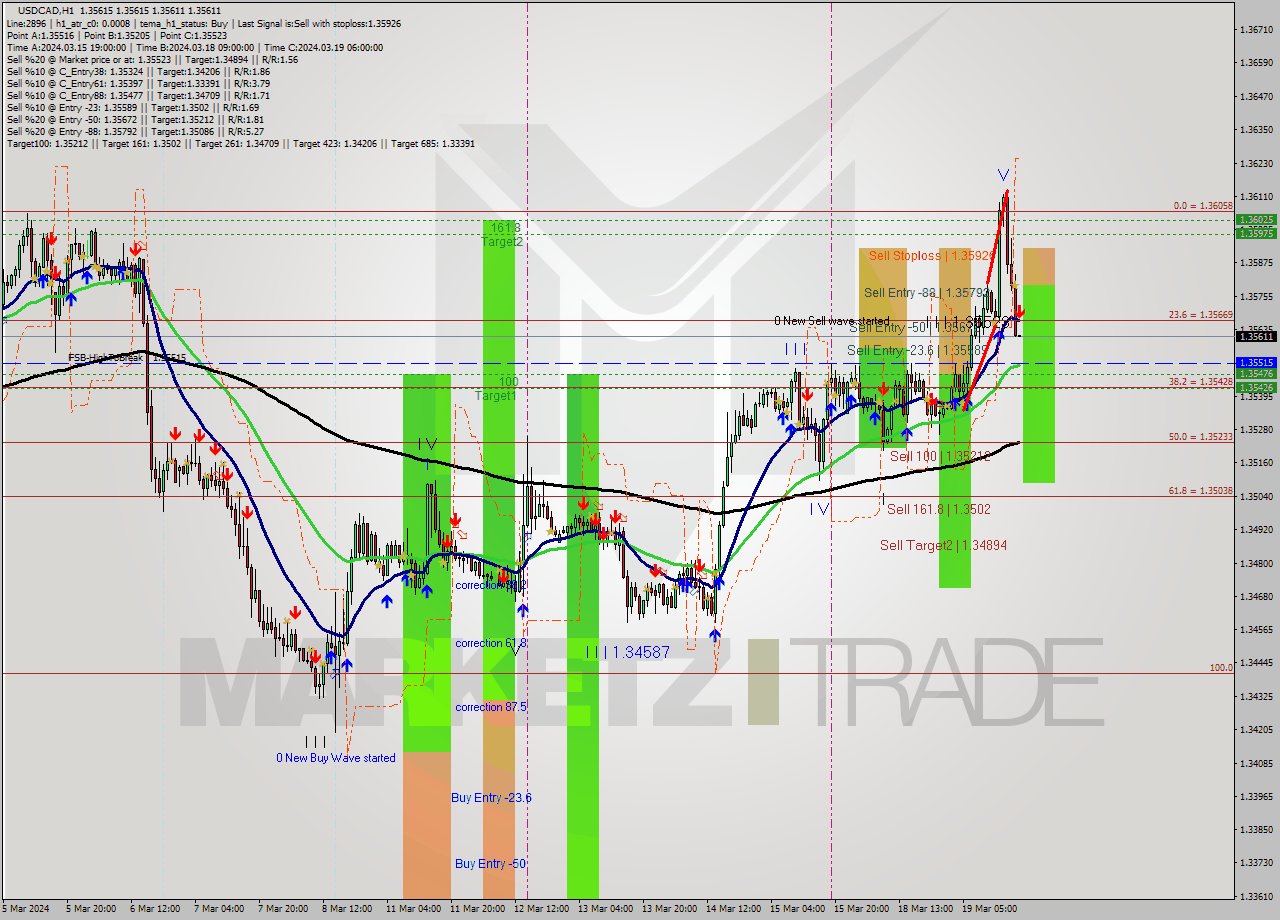Click the '5 Mar 2024' date label
1280x920 pixels.
25,909
